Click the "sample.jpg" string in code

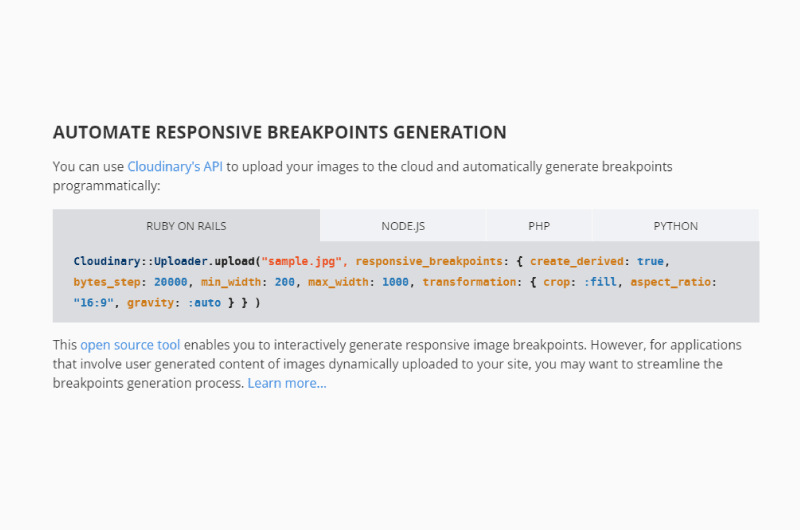coord(302,261)
